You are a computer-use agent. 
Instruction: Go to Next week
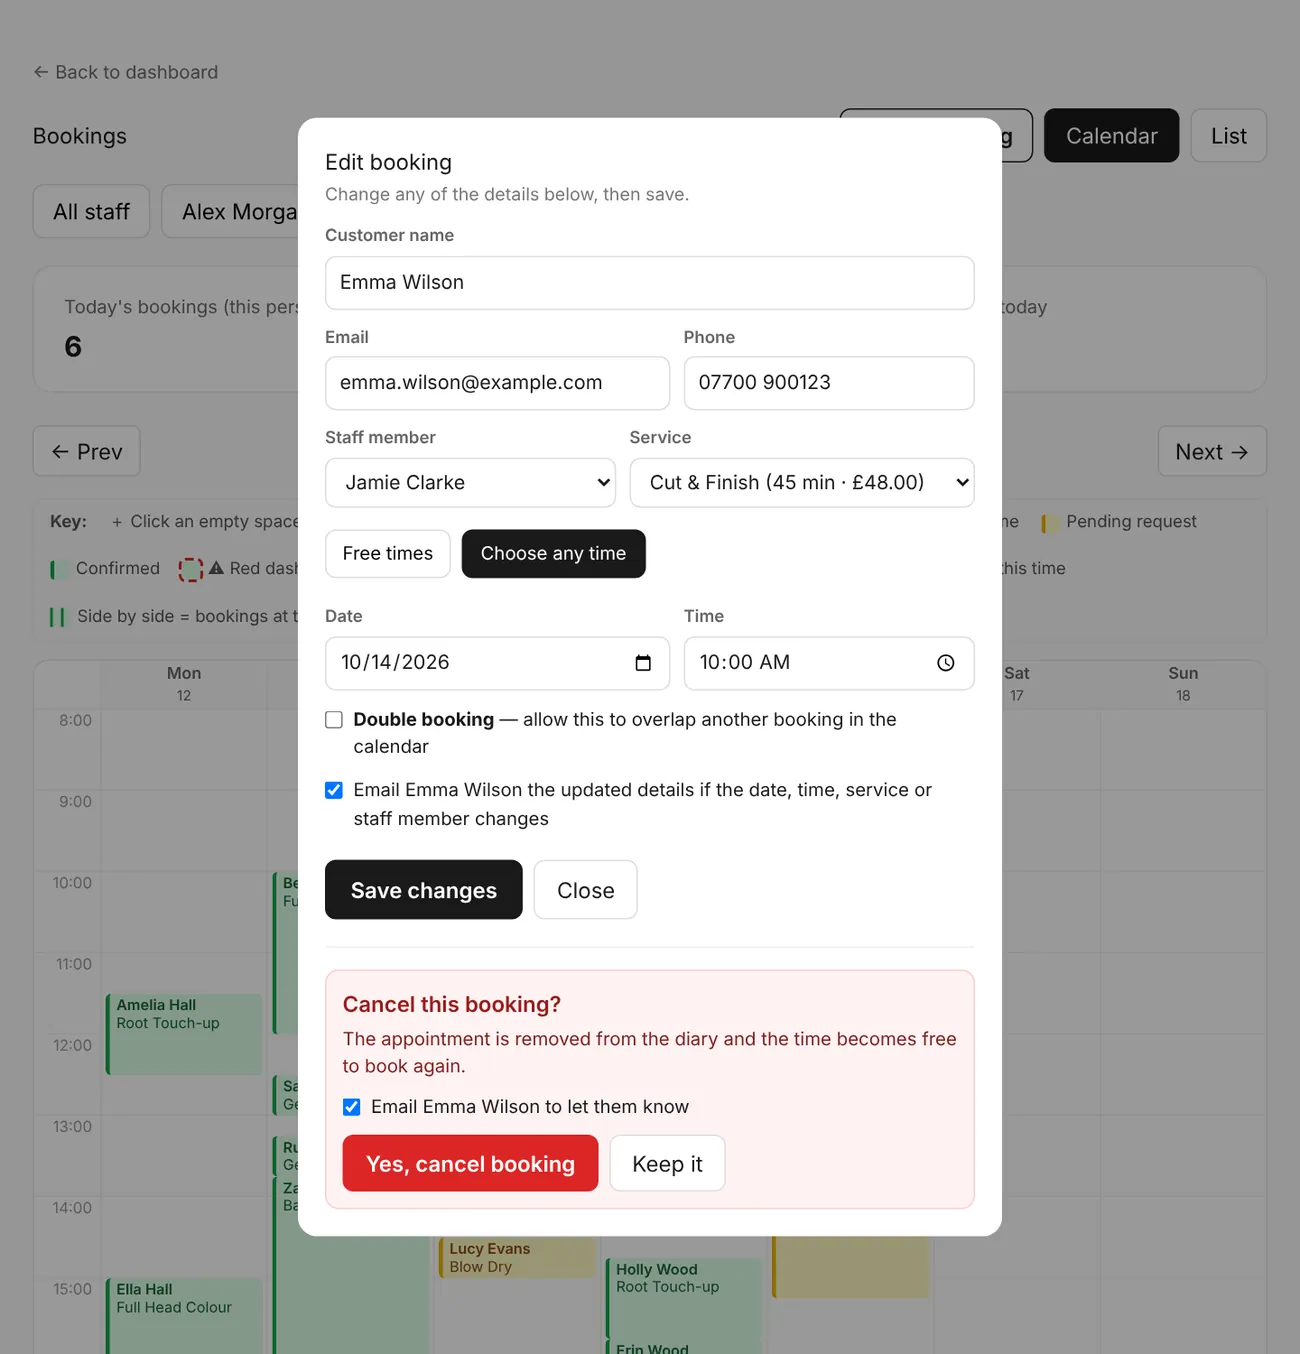pyautogui.click(x=1212, y=452)
